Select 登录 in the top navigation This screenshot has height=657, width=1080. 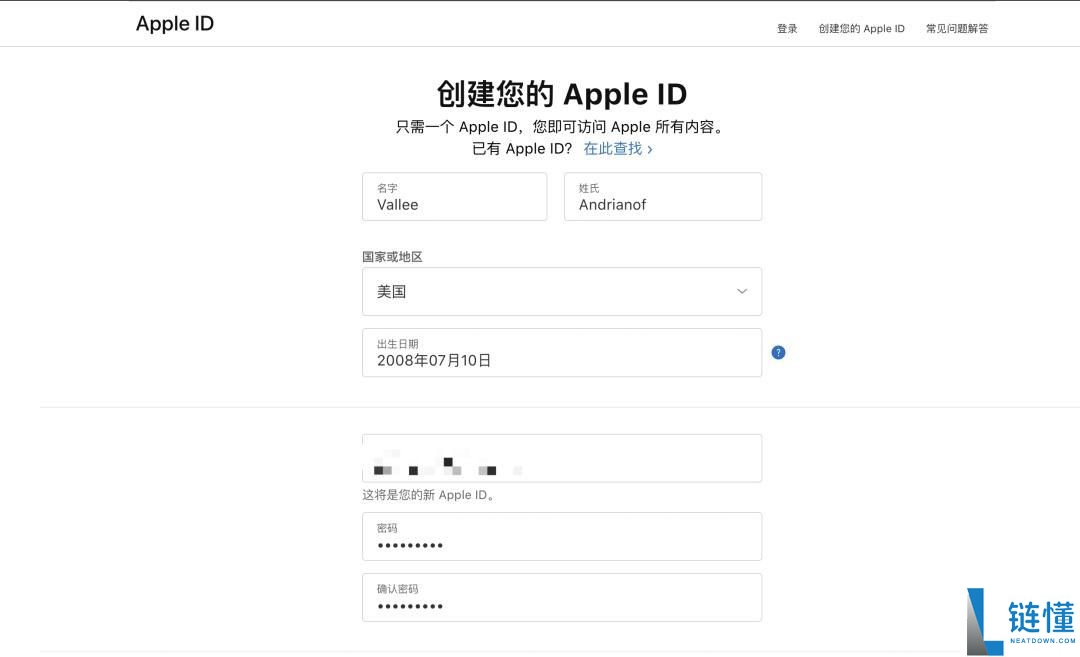[787, 28]
